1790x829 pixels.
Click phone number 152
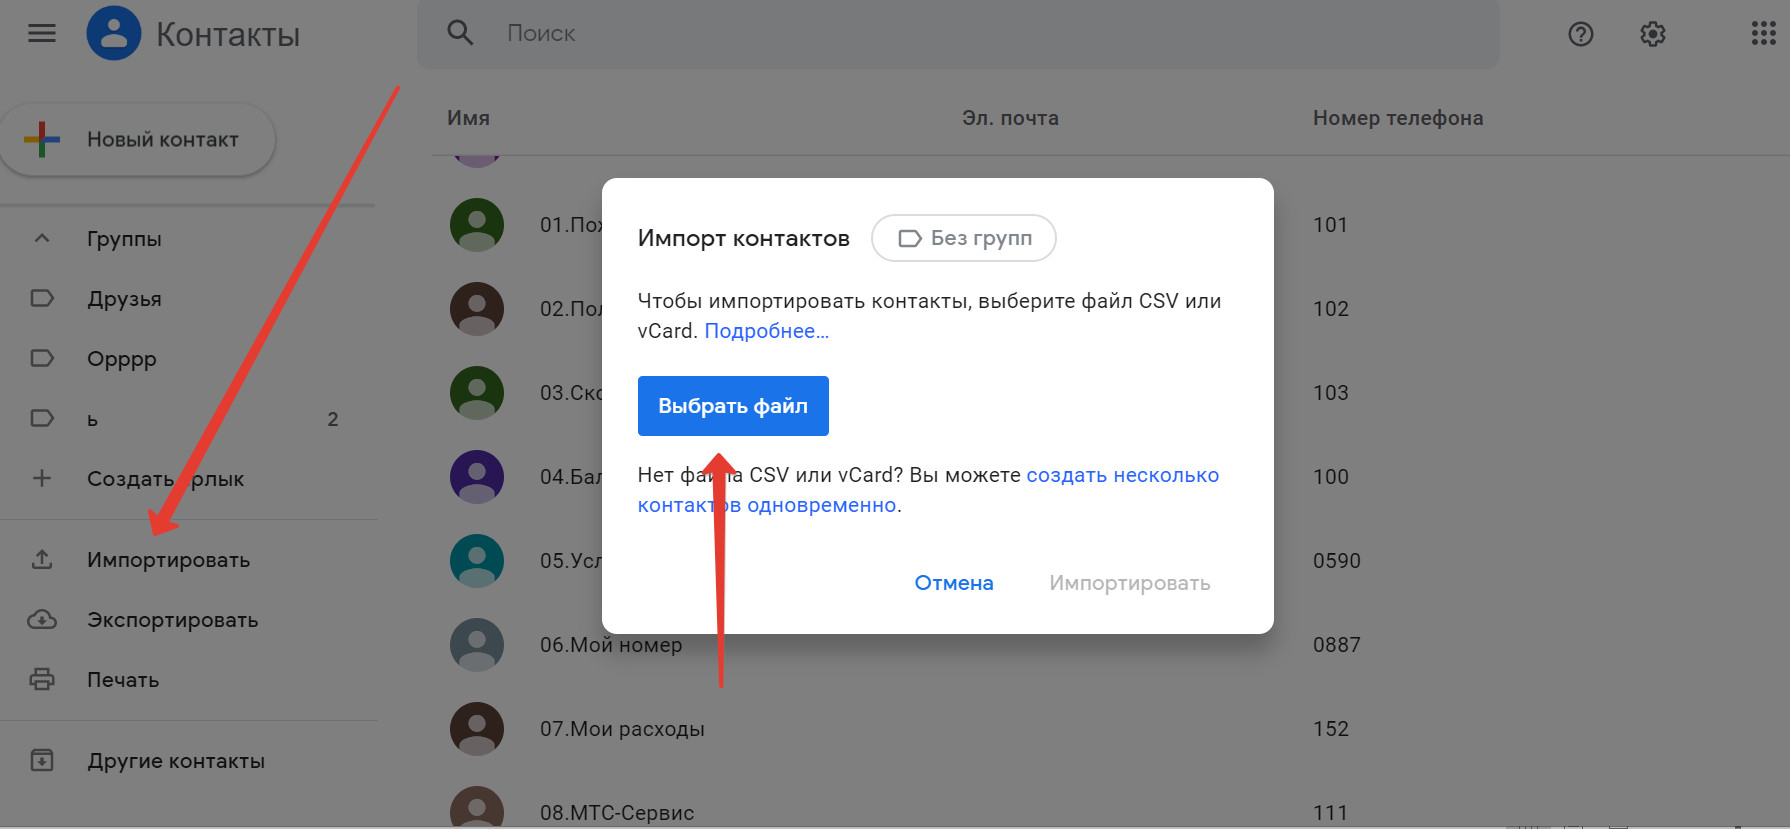(x=1331, y=729)
